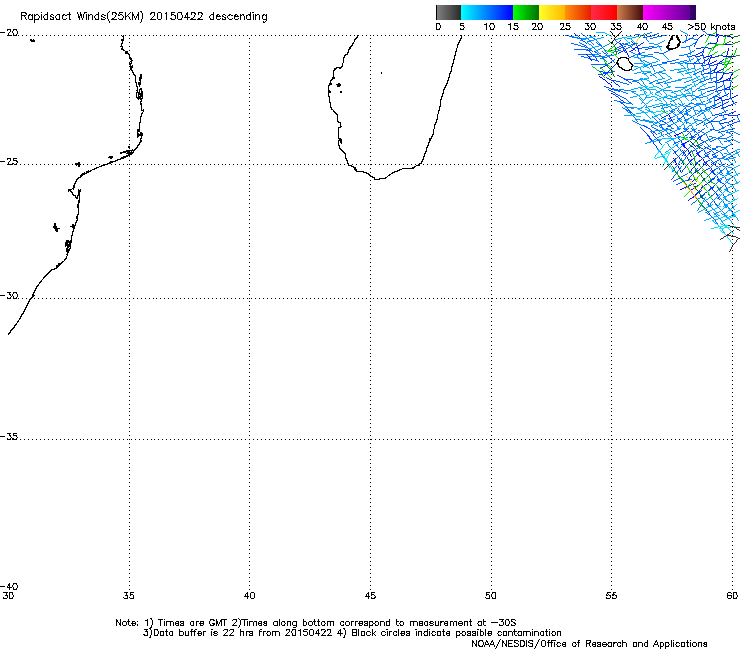Click the light blue 5-10 knots legend segment
Viewport: 740px width, 650px height.
pos(474,12)
